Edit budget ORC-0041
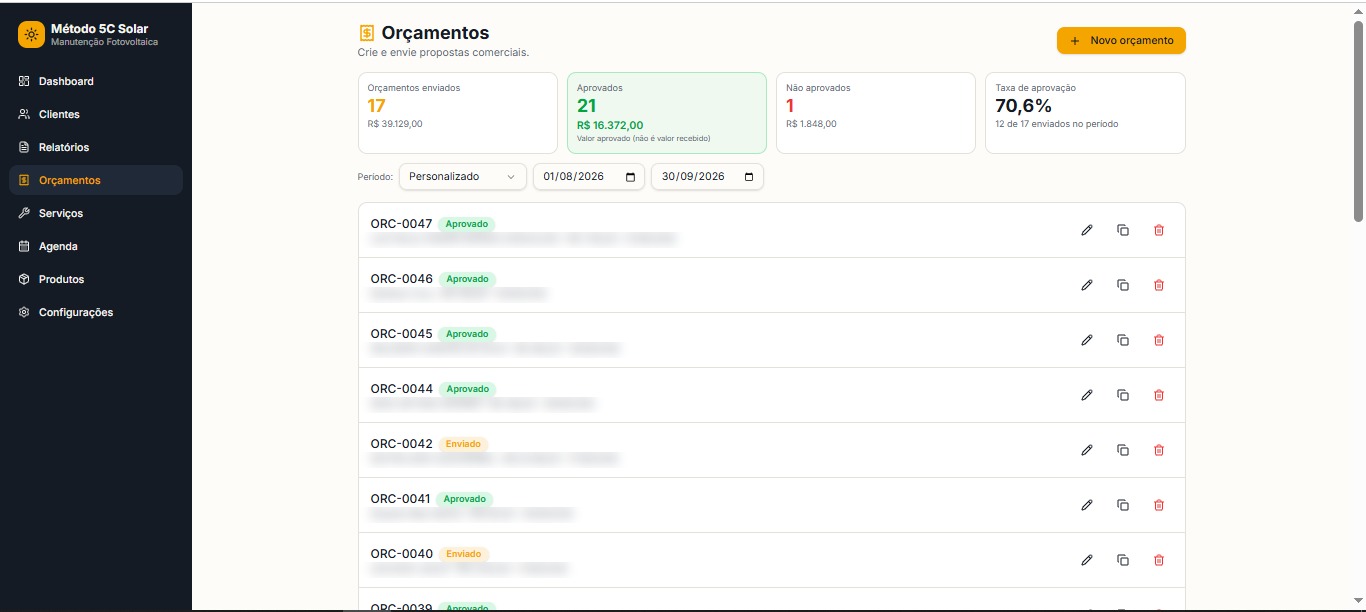The image size is (1366, 612). click(1087, 505)
